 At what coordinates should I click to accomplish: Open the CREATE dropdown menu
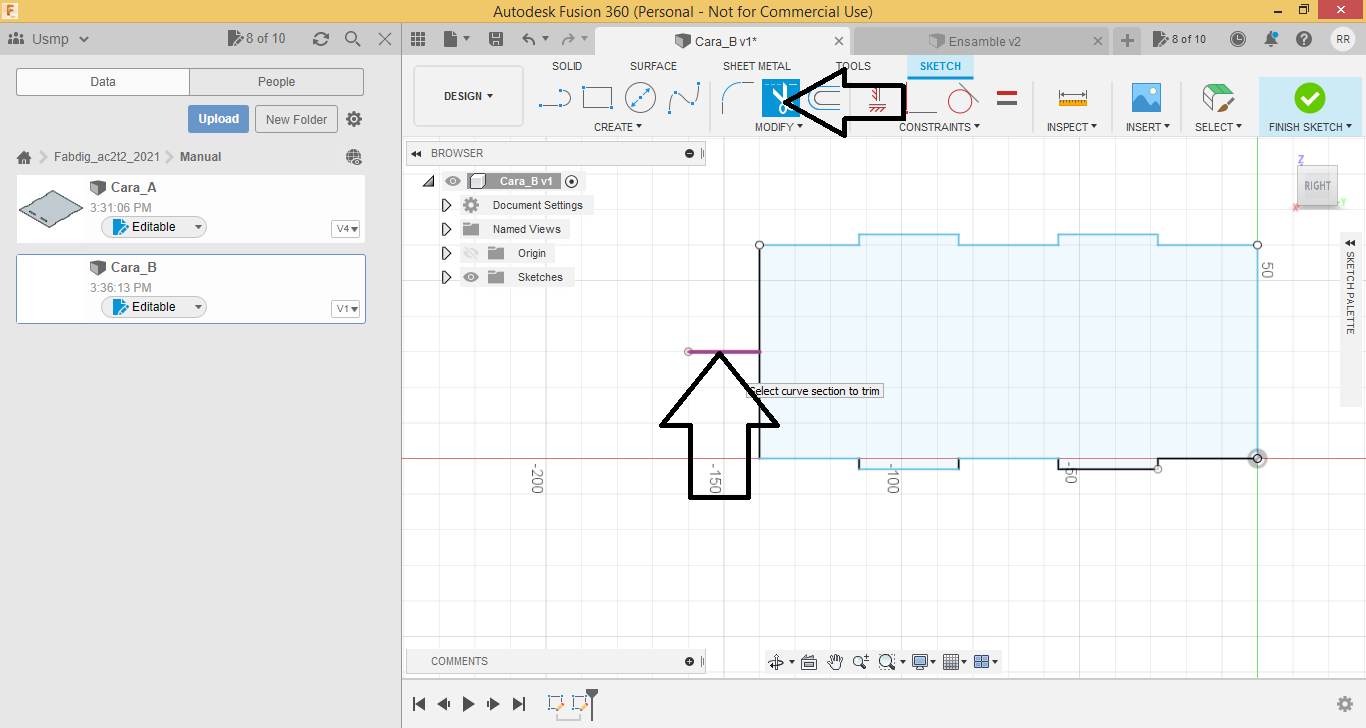[x=617, y=127]
